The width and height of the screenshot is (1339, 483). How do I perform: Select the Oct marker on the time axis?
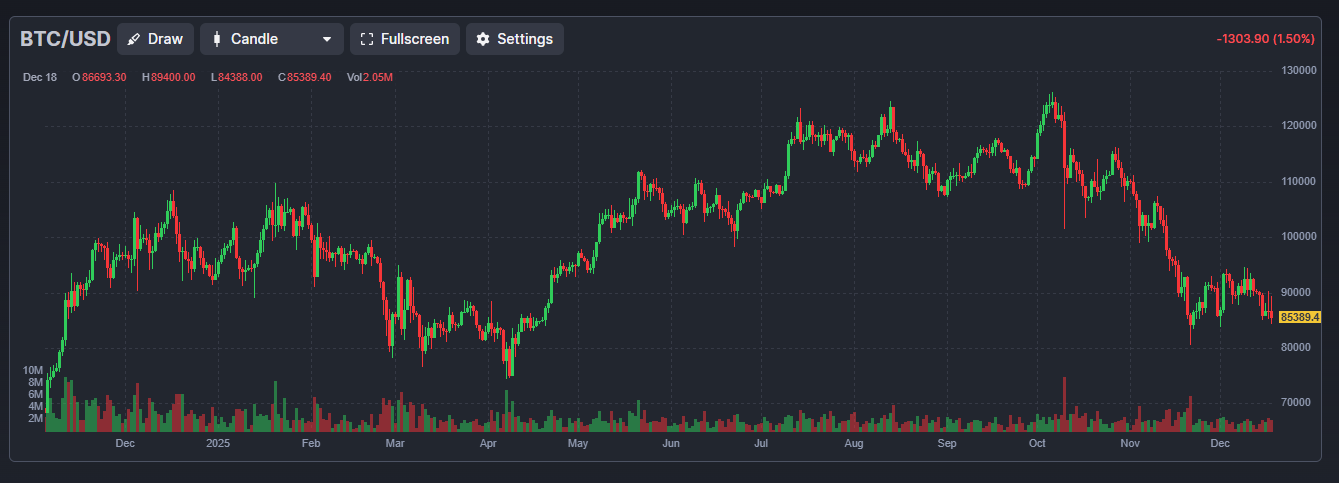(1037, 442)
